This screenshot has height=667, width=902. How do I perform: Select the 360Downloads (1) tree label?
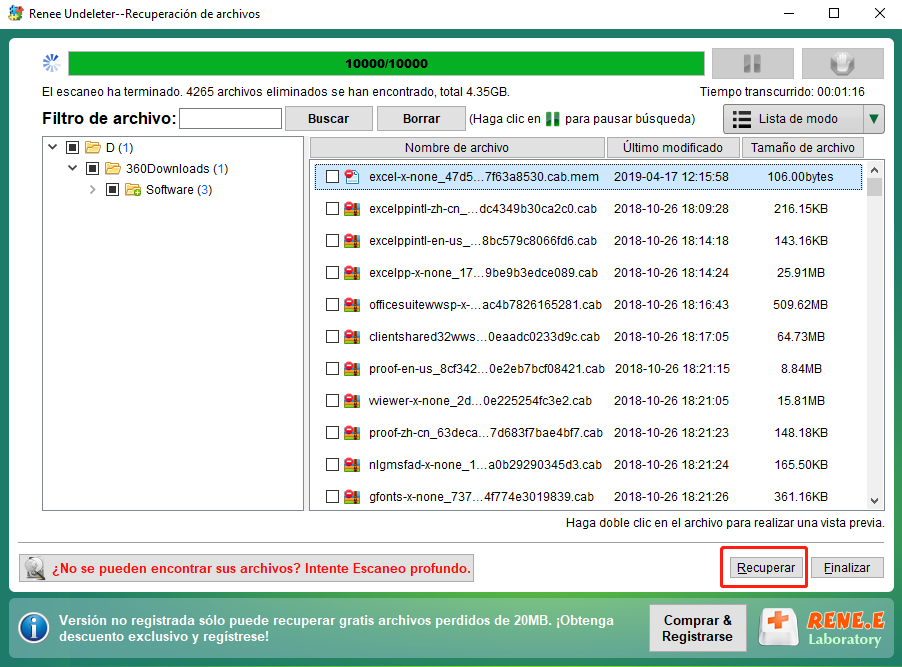tap(177, 169)
